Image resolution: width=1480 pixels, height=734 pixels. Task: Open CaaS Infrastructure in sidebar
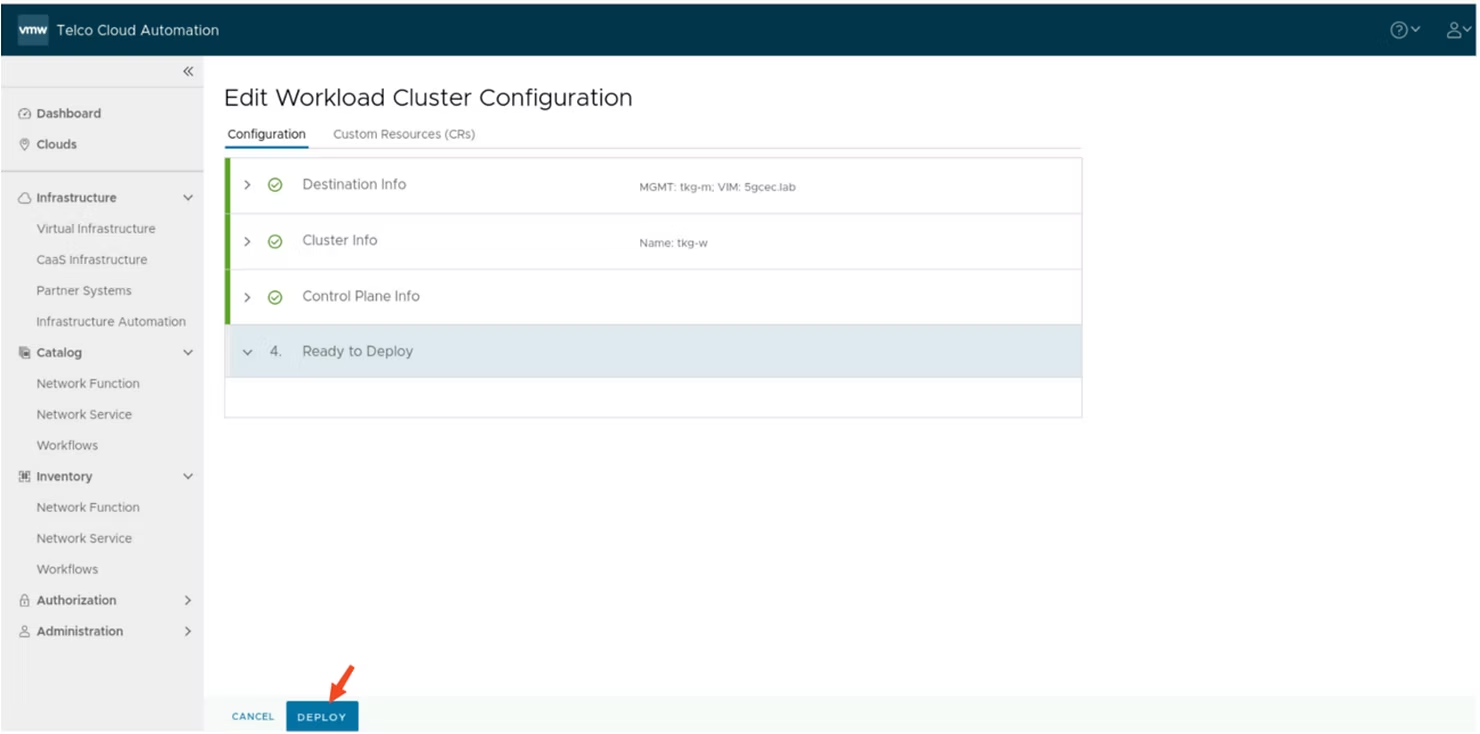click(x=92, y=260)
